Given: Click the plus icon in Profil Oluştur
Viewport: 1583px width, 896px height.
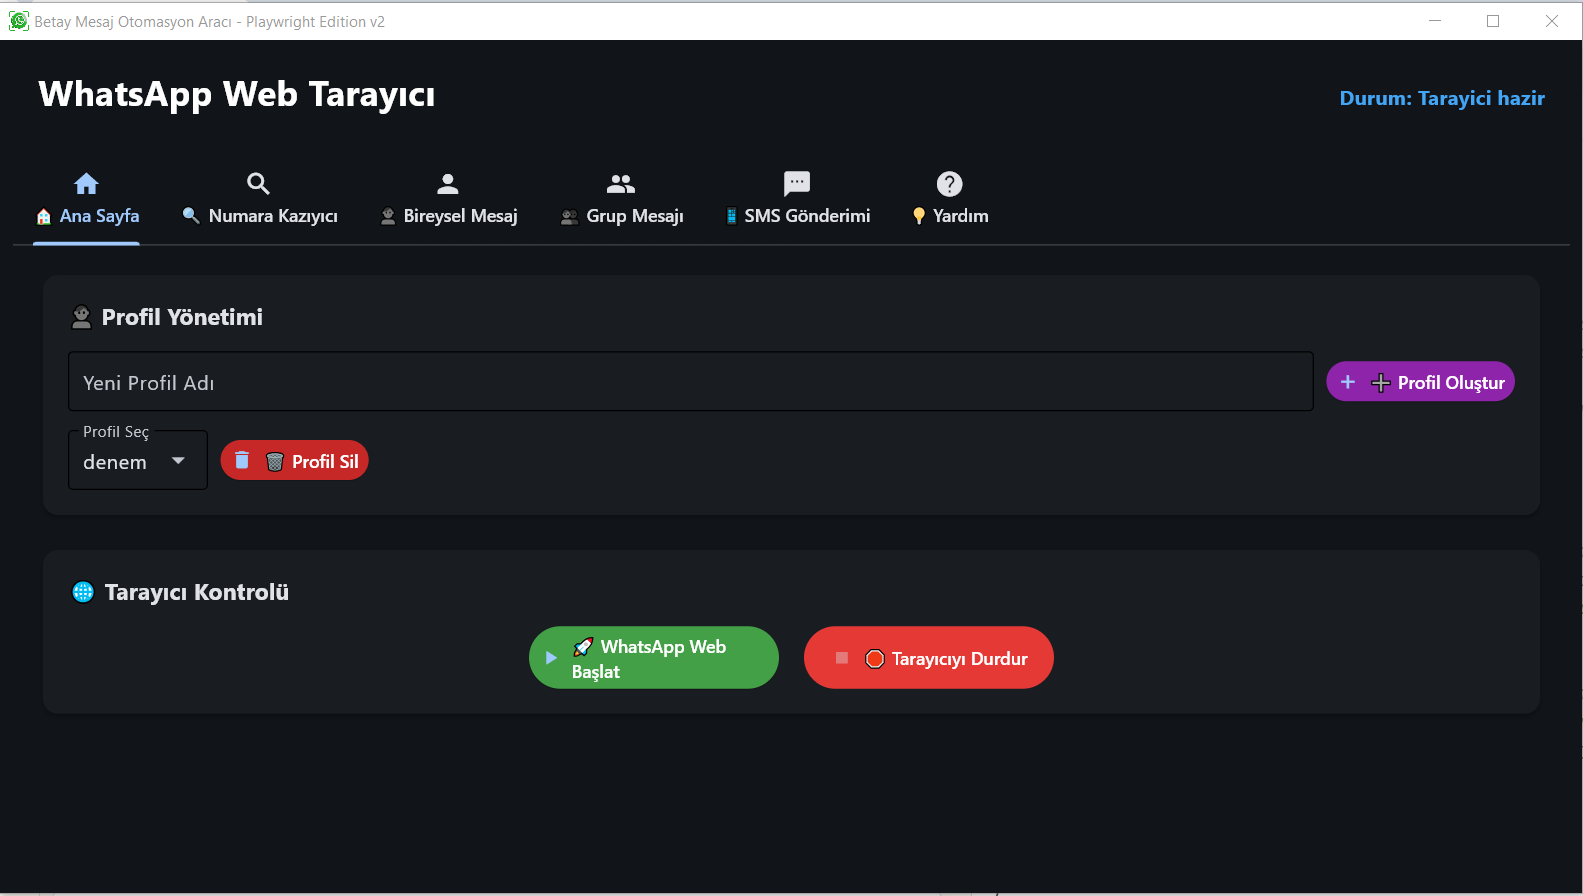Looking at the screenshot, I should [x=1348, y=382].
